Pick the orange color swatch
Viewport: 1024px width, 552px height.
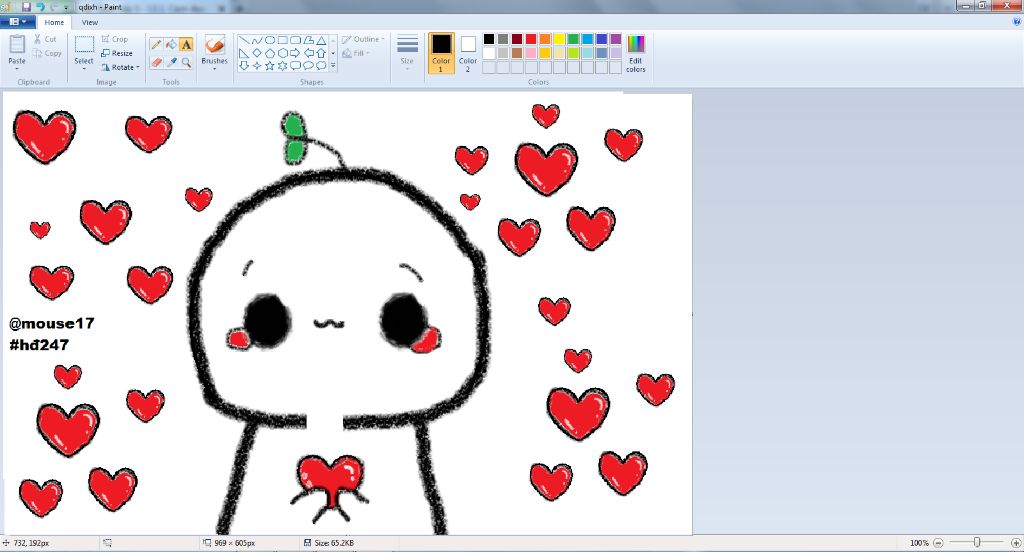click(x=545, y=39)
